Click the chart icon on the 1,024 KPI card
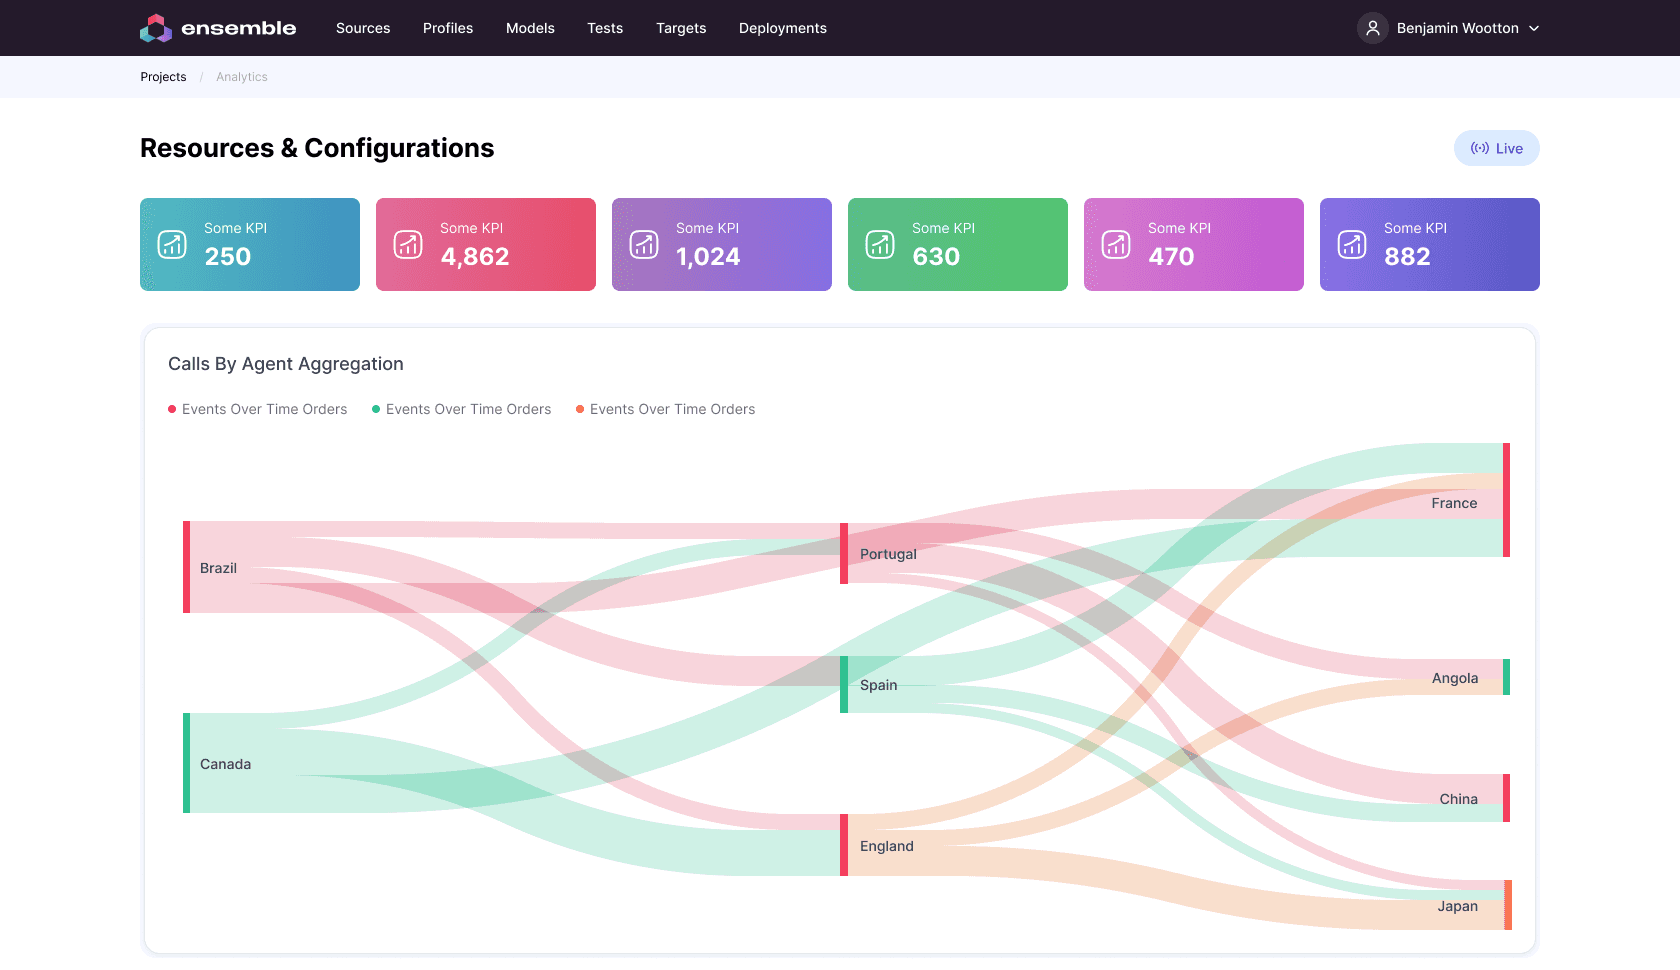Viewport: 1680px width, 970px height. [644, 244]
